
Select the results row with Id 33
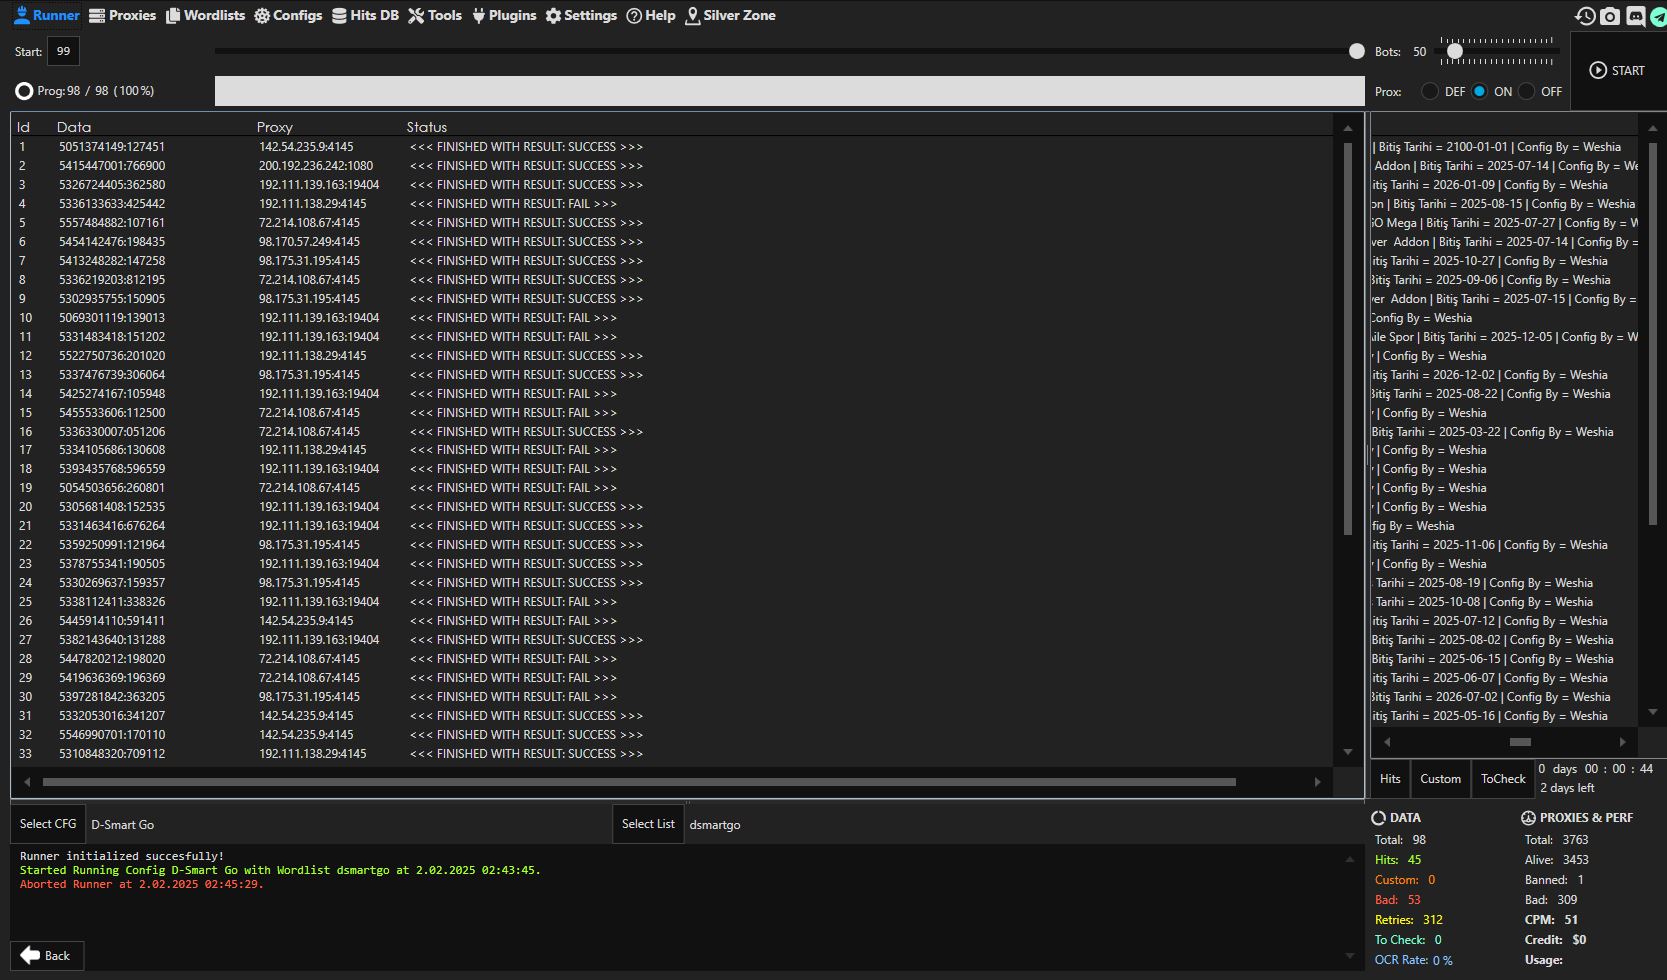click(x=673, y=754)
